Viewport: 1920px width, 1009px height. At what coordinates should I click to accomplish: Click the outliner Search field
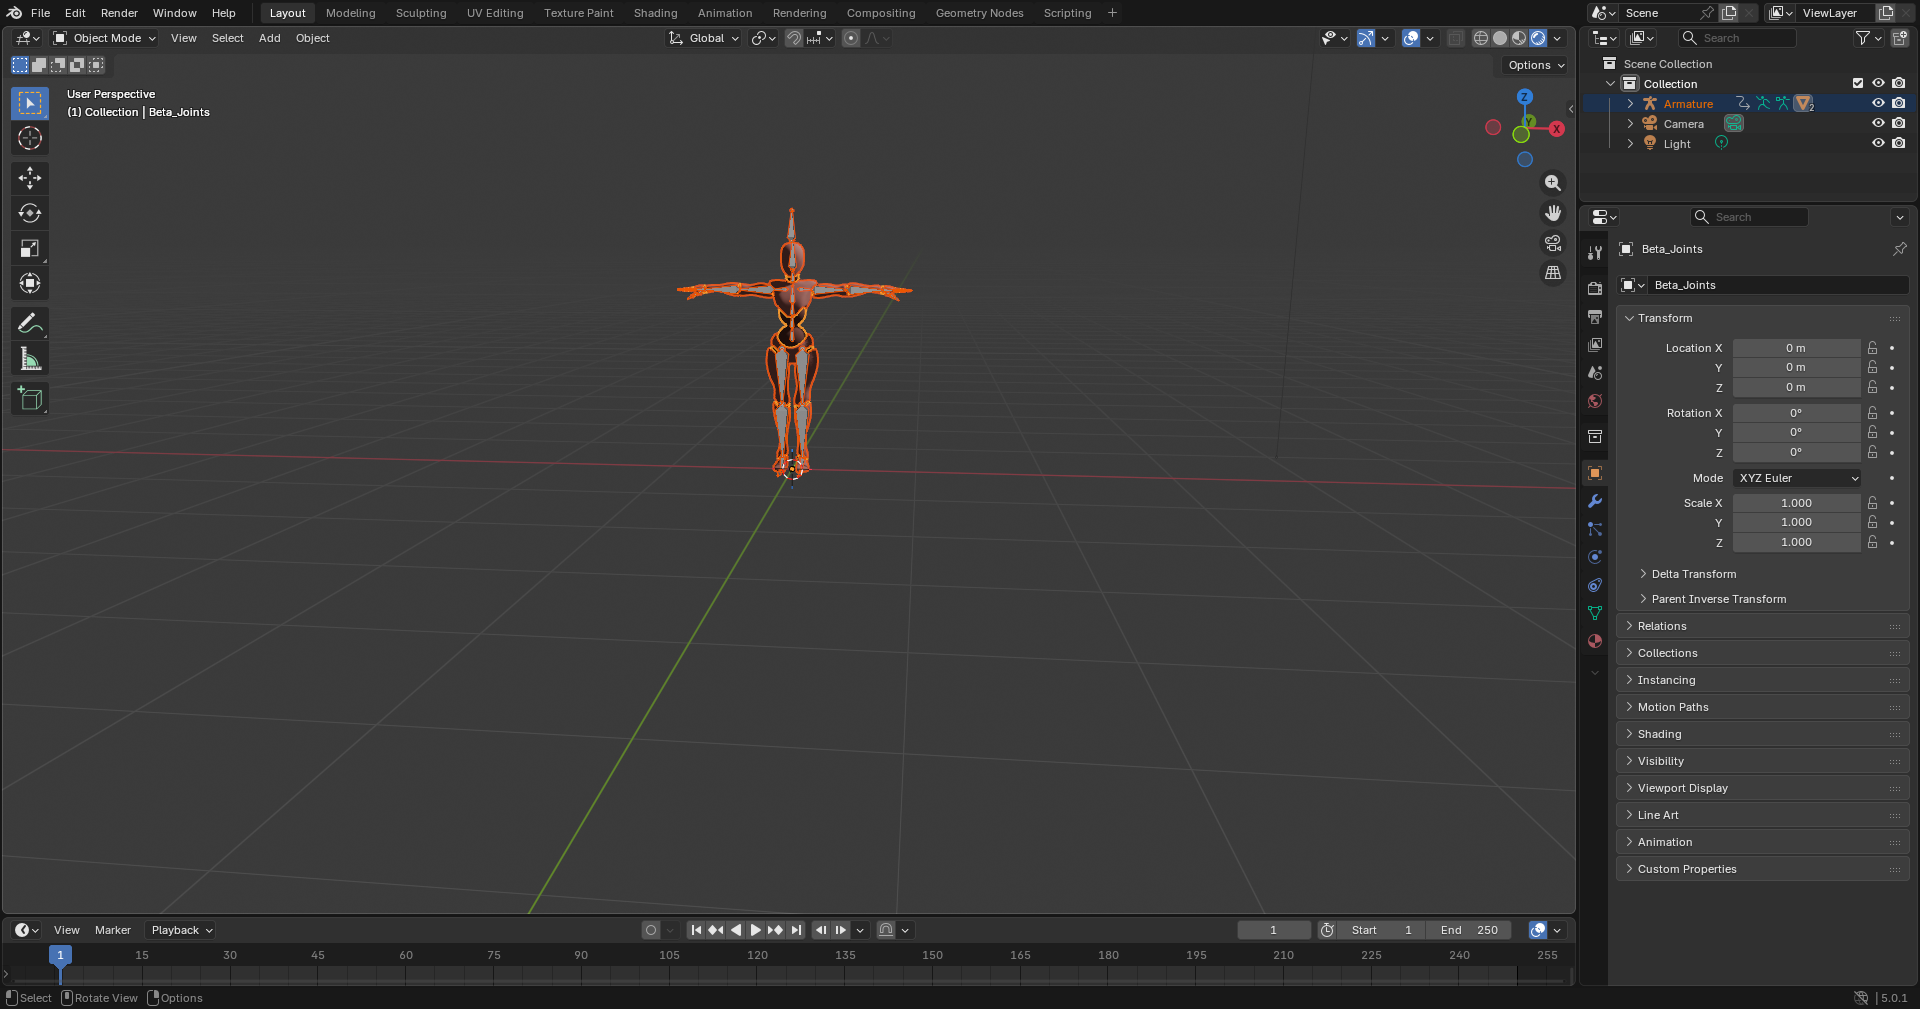pos(1738,38)
